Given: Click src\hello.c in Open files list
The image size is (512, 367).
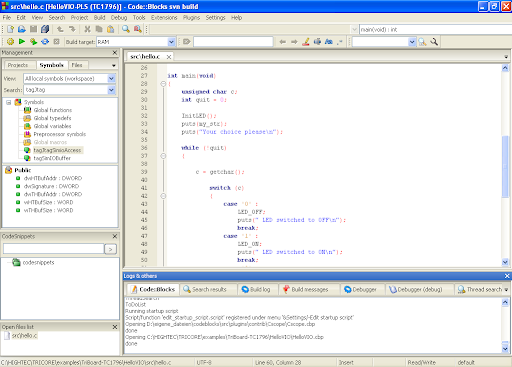Looking at the screenshot, I should tap(24, 336).
